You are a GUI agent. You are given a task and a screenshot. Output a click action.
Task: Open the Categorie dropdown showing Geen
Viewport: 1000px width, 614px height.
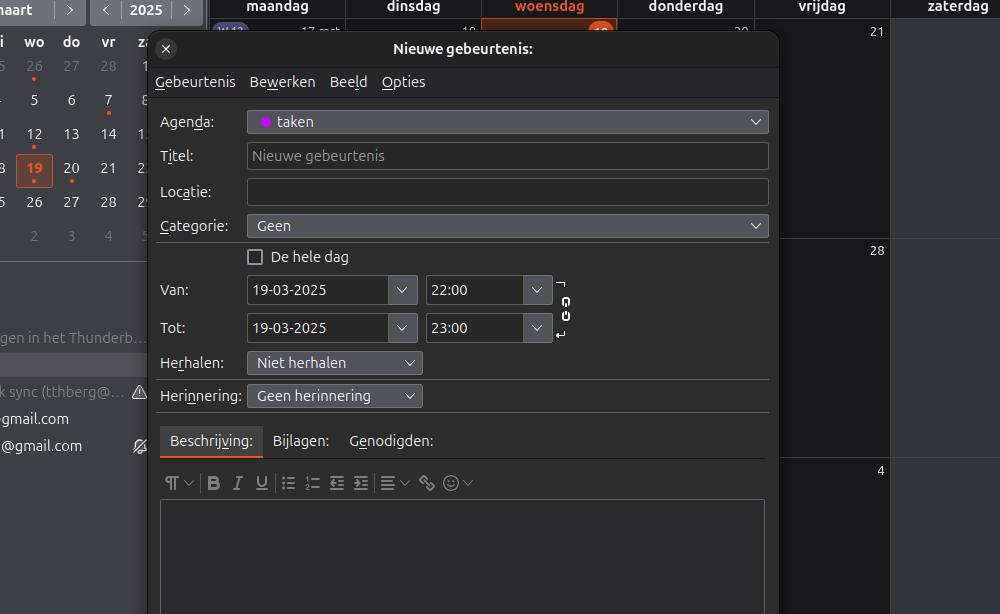pyautogui.click(x=507, y=226)
